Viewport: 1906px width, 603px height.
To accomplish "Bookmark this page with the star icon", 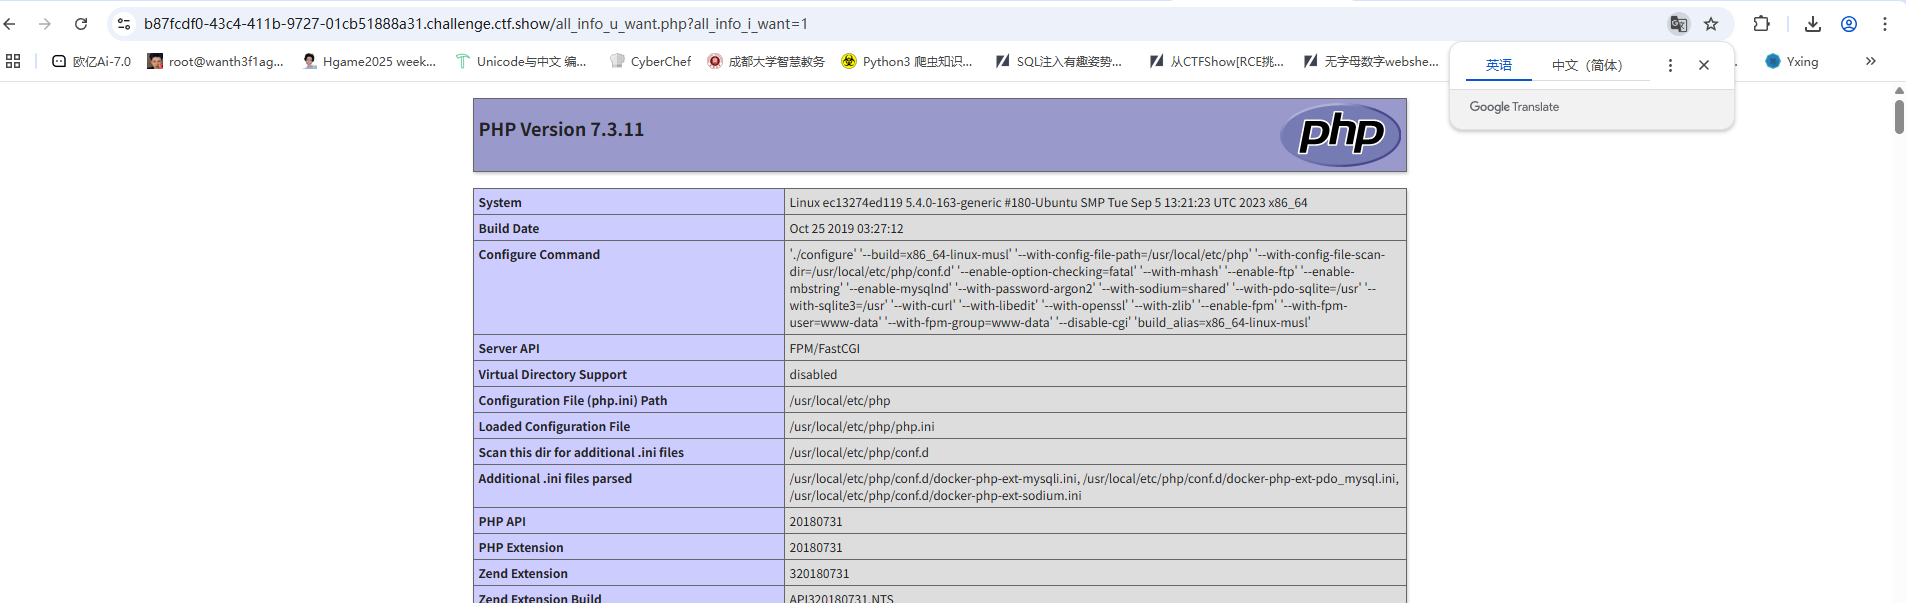I will point(1711,24).
